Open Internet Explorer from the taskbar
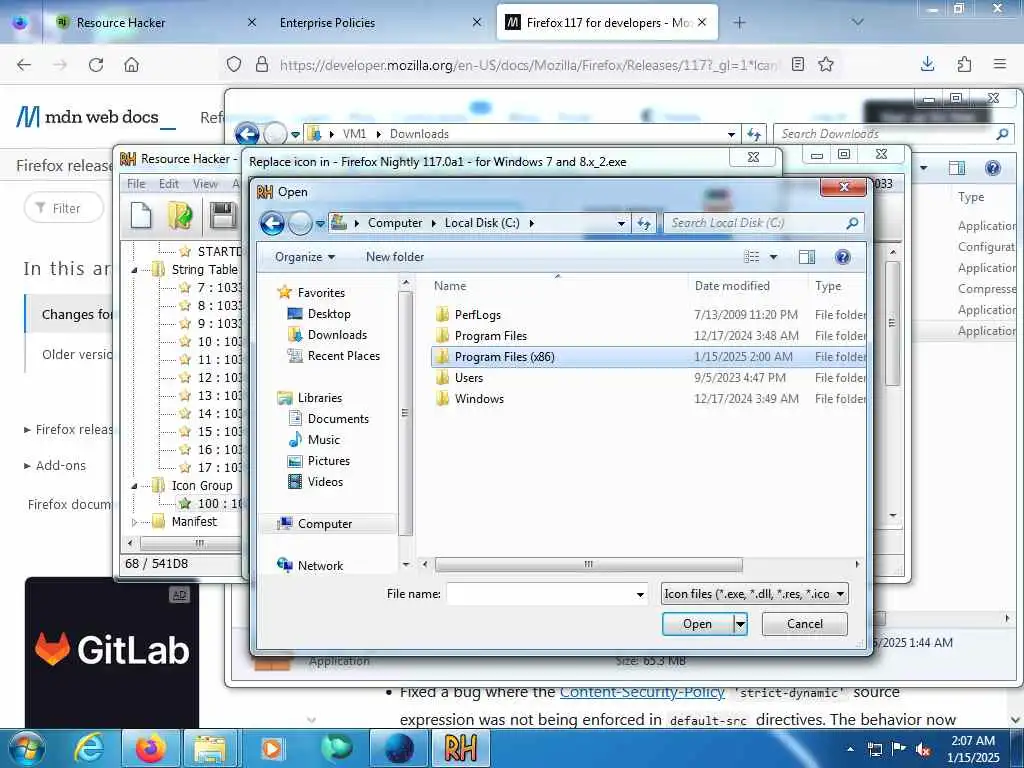Image resolution: width=1024 pixels, height=768 pixels. coord(89,748)
